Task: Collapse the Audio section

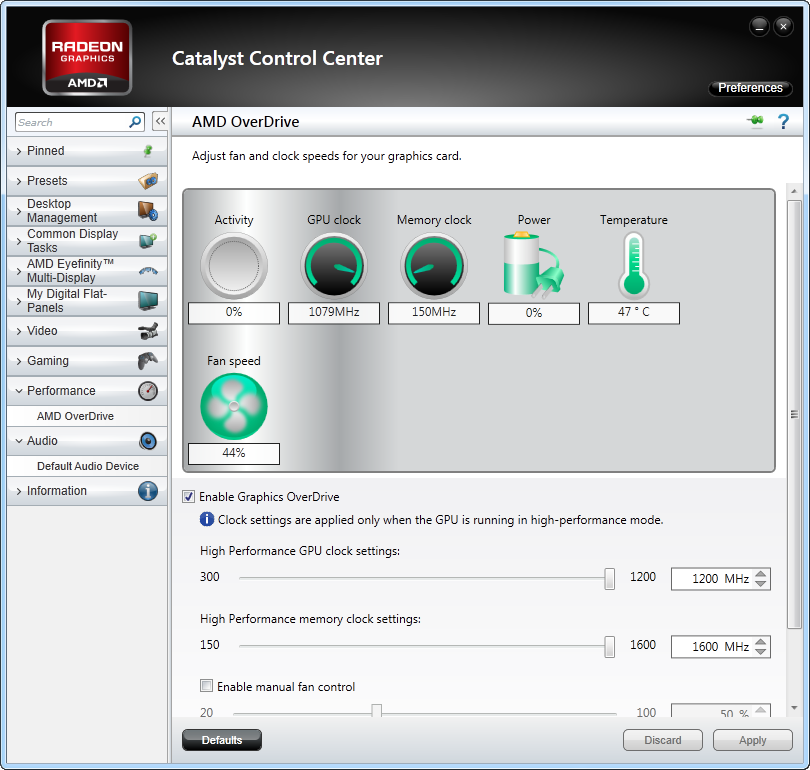Action: tap(87, 441)
